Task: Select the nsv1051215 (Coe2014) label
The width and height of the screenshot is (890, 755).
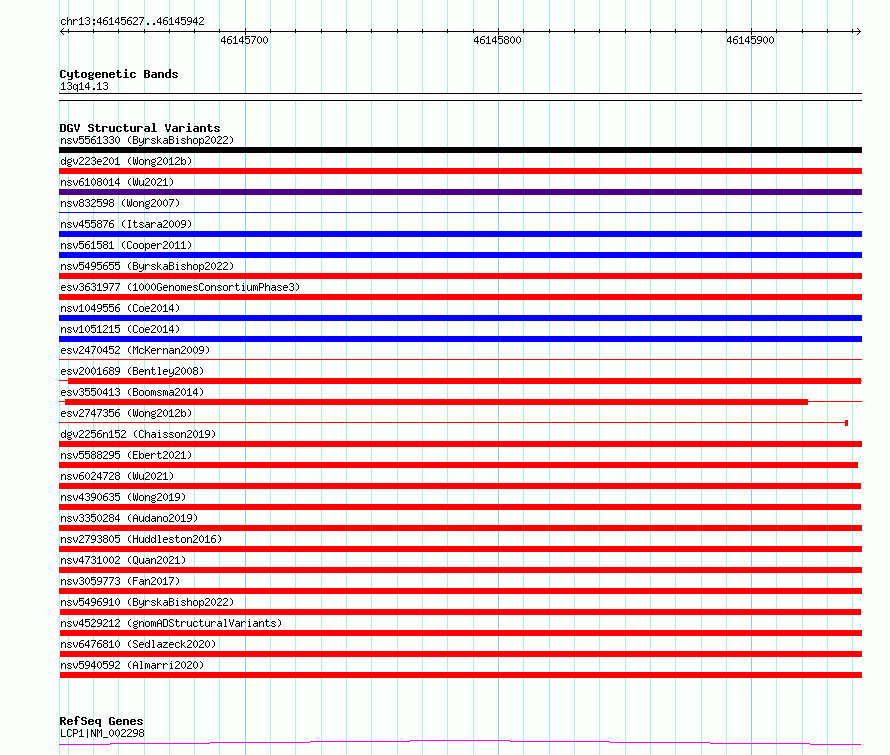Action: (x=120, y=329)
